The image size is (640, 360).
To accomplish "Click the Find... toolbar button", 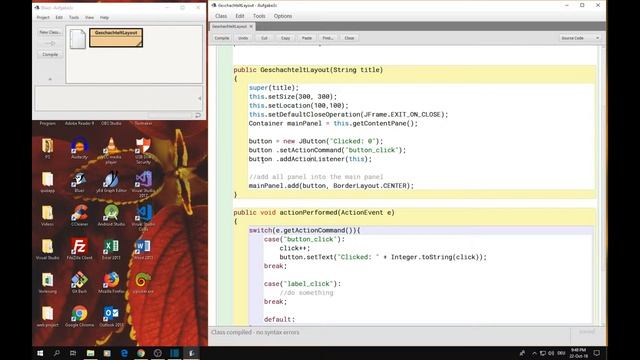I will coord(328,38).
